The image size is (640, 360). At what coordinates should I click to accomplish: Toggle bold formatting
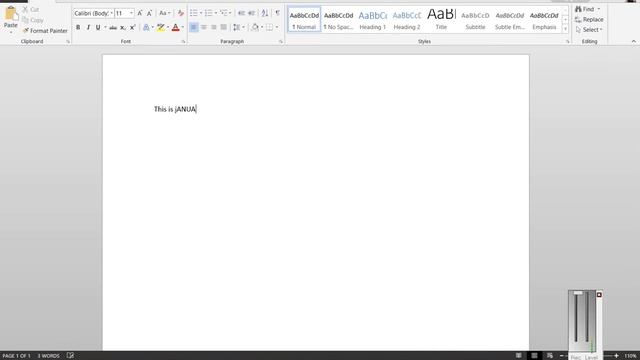point(78,27)
